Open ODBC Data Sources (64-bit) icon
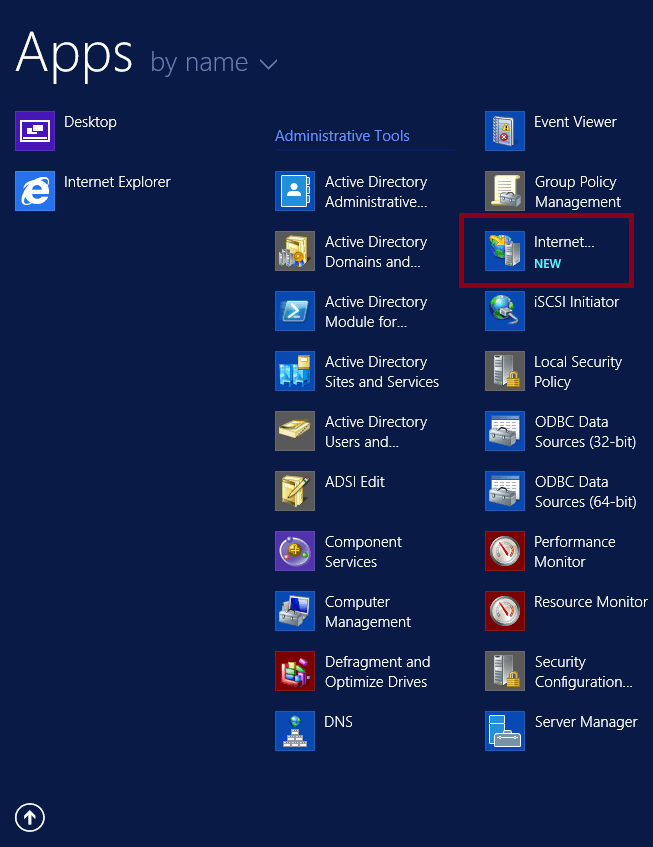 pyautogui.click(x=505, y=490)
